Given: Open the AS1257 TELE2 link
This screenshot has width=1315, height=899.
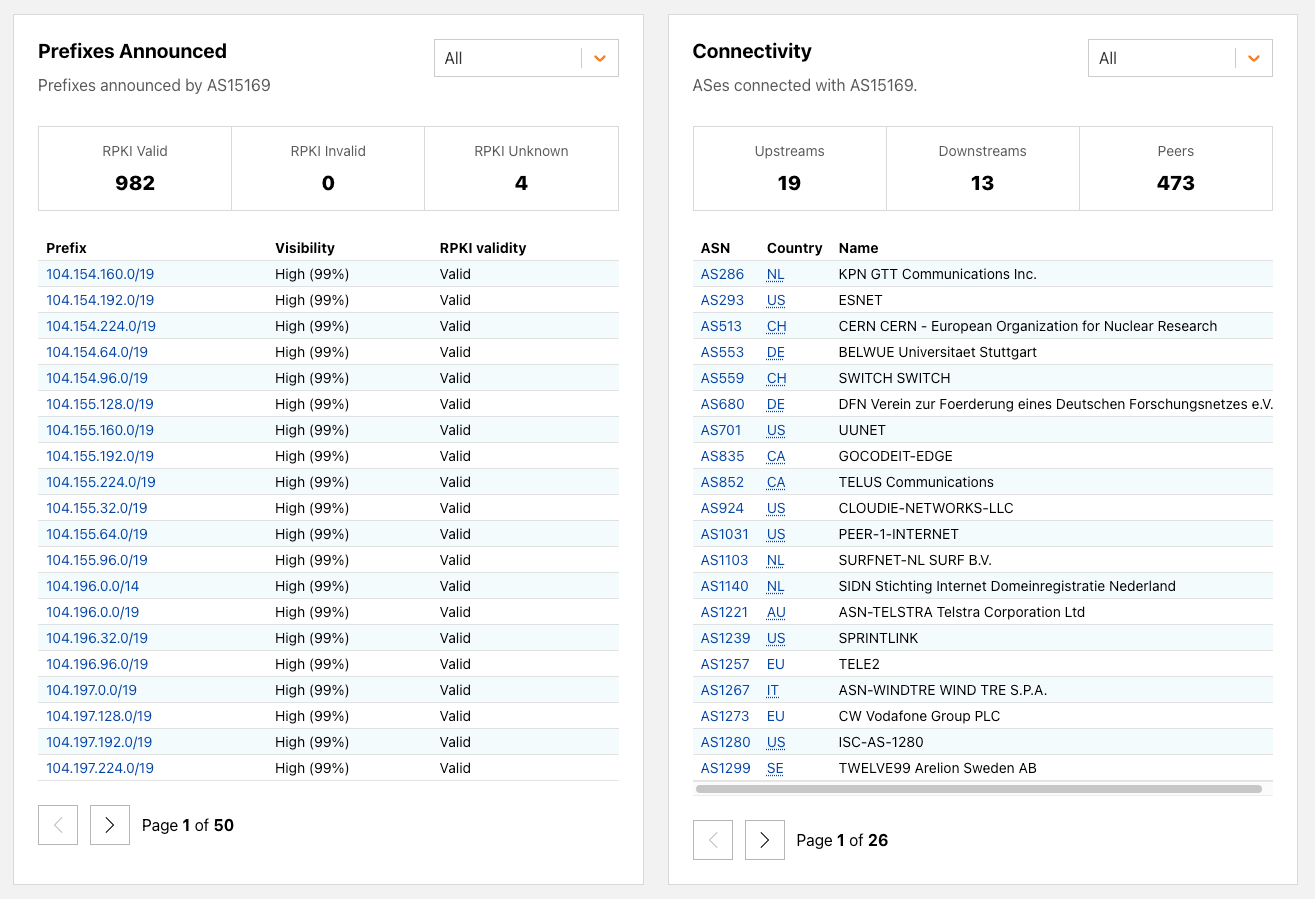Looking at the screenshot, I should click(x=725, y=664).
